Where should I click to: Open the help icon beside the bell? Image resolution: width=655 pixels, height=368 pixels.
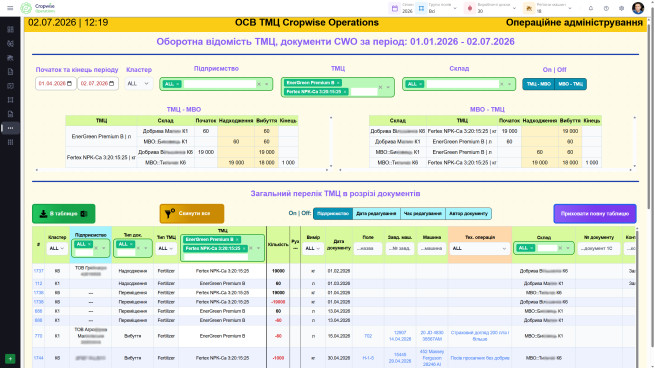(606, 8)
